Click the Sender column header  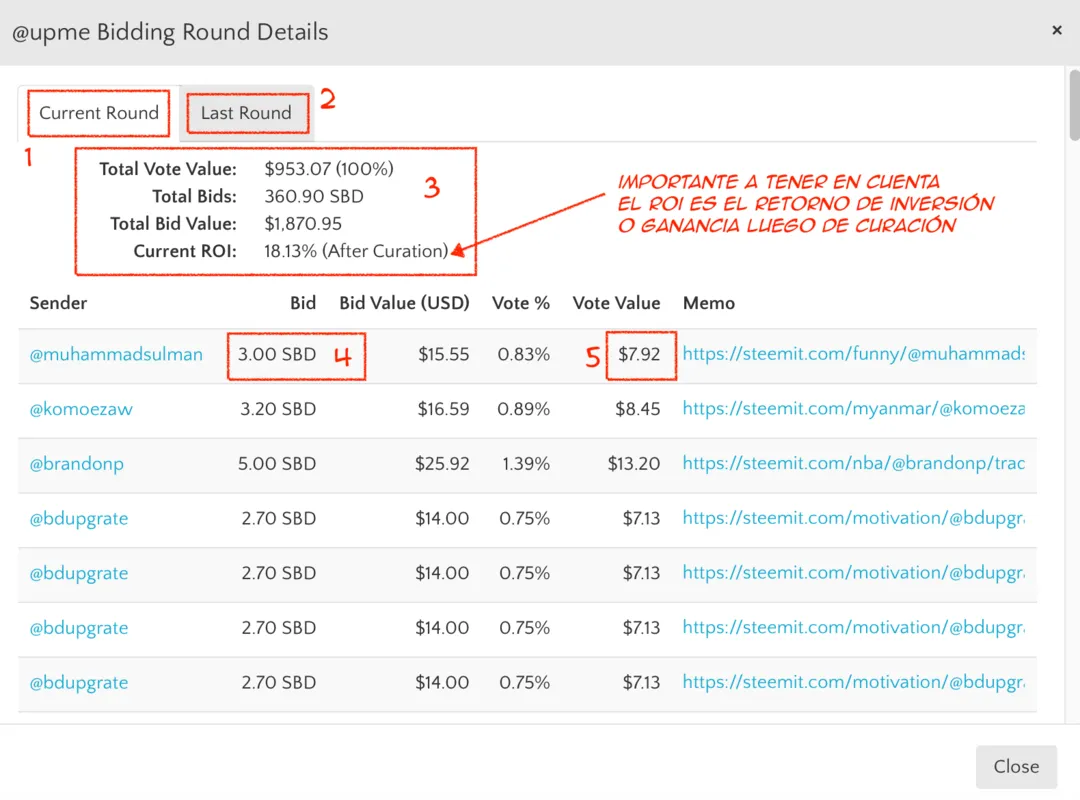coord(59,303)
